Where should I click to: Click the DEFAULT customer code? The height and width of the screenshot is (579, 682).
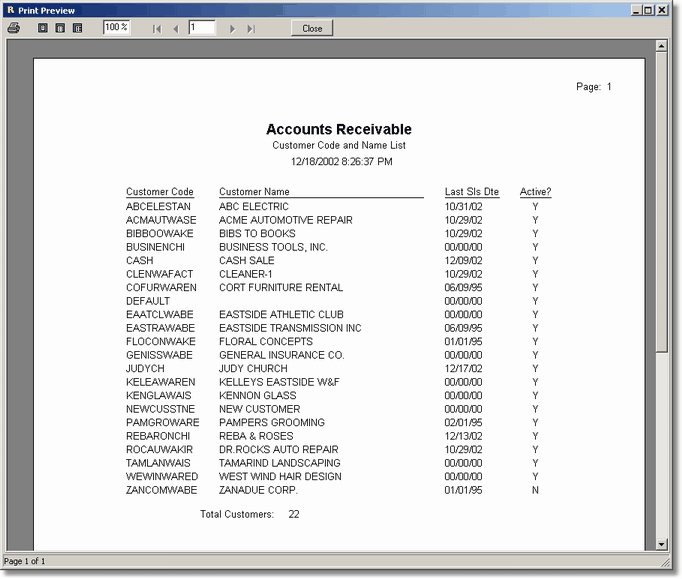click(x=148, y=301)
